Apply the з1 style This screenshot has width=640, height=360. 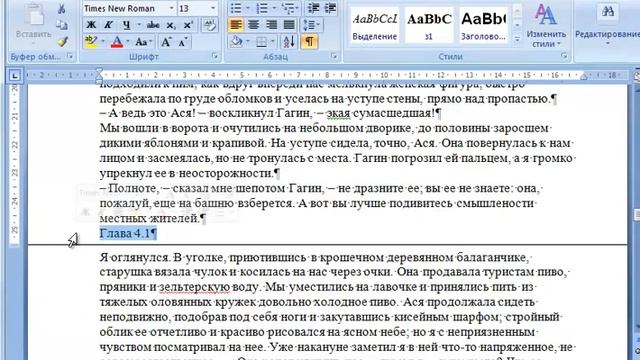click(x=429, y=25)
